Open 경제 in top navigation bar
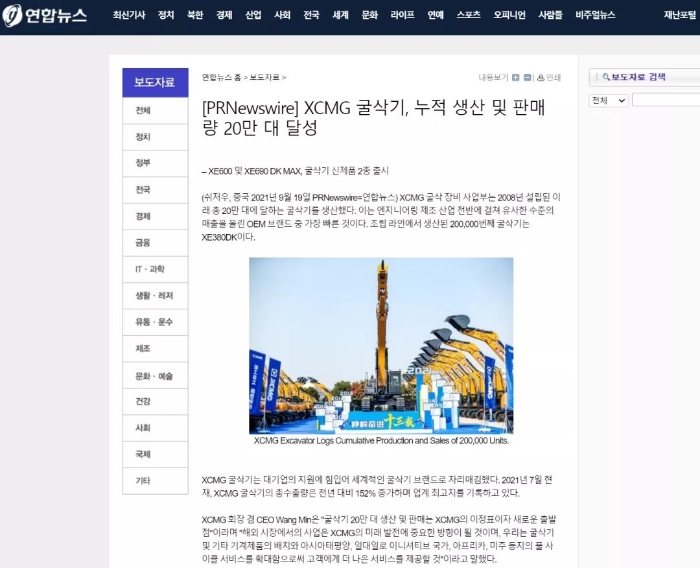 click(224, 15)
